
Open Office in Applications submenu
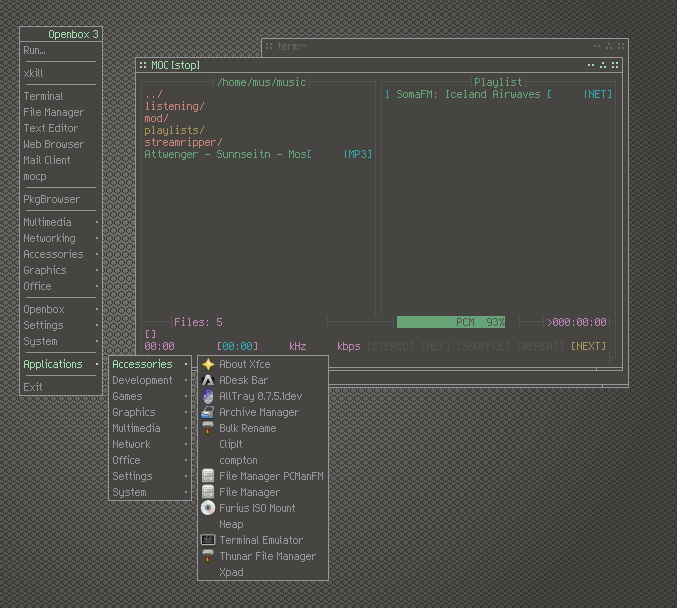coord(150,460)
